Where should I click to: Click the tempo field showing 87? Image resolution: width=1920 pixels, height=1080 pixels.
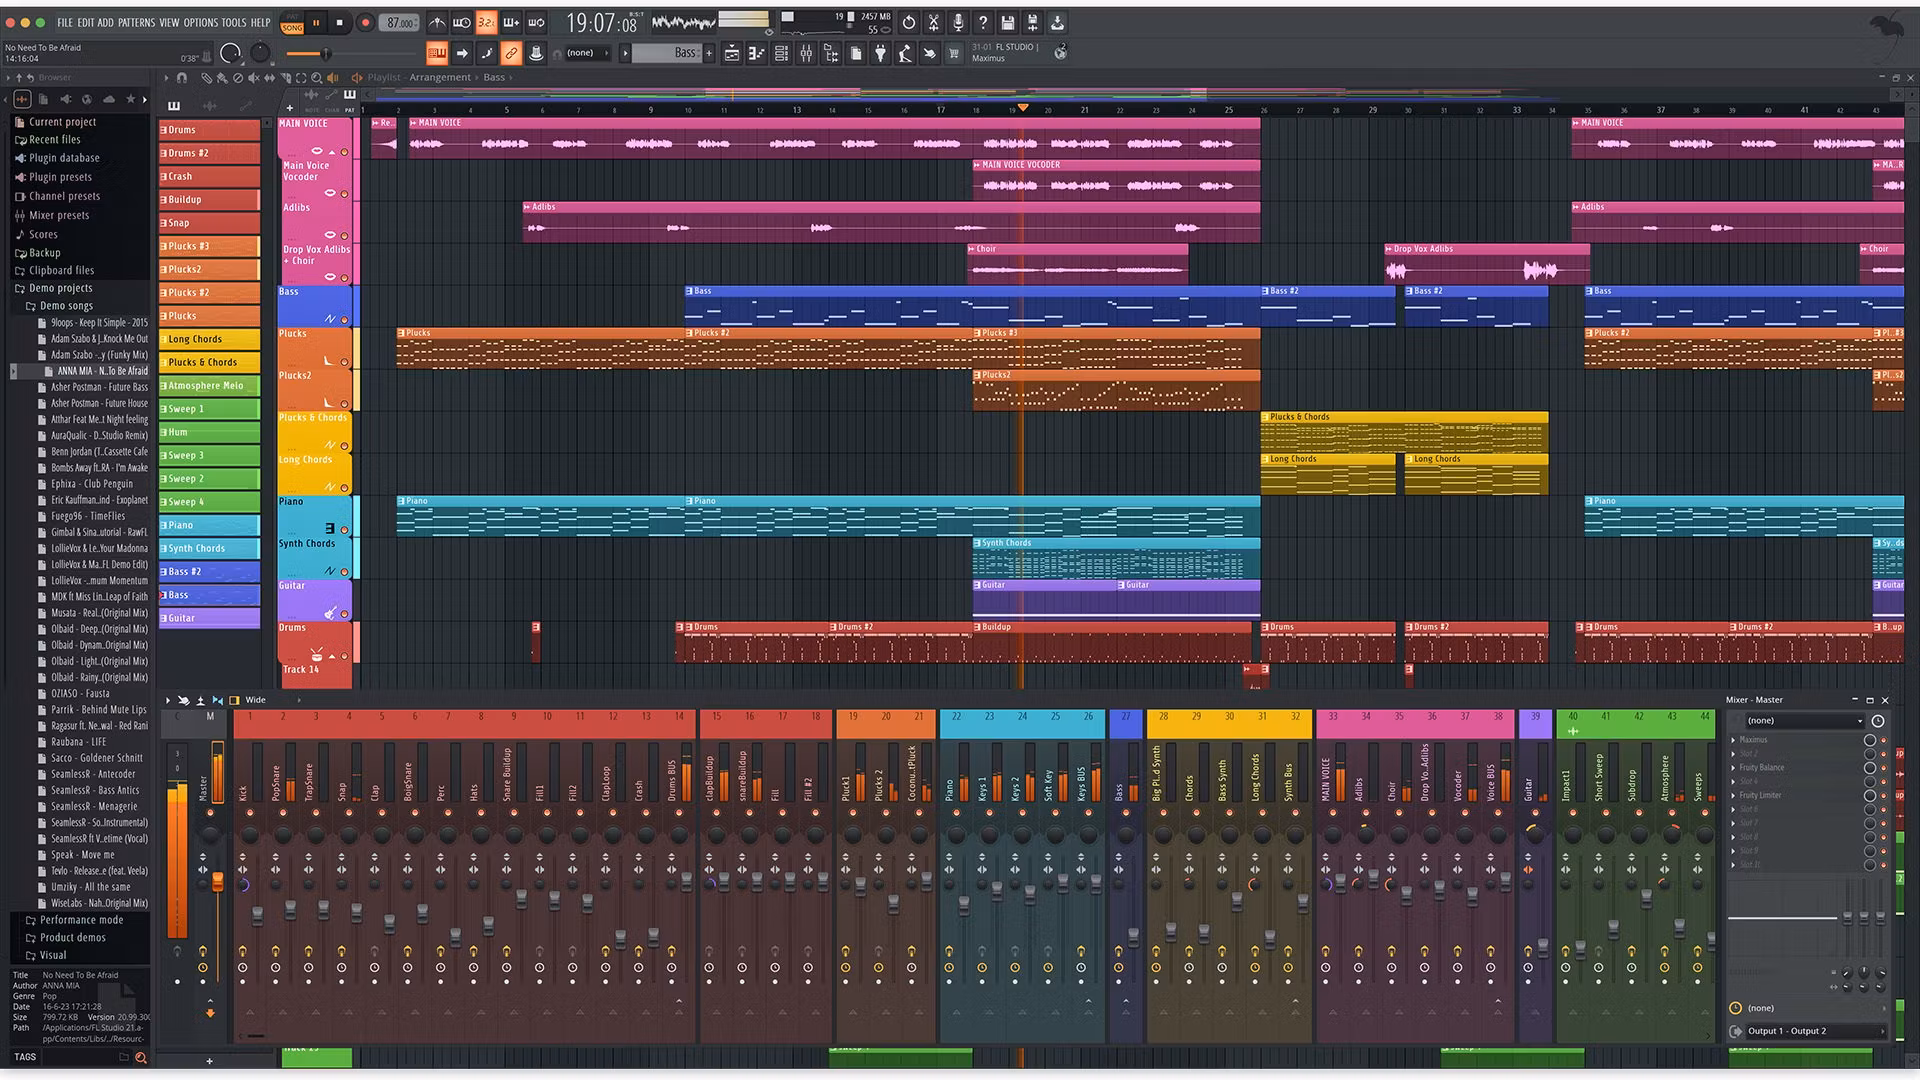click(401, 22)
